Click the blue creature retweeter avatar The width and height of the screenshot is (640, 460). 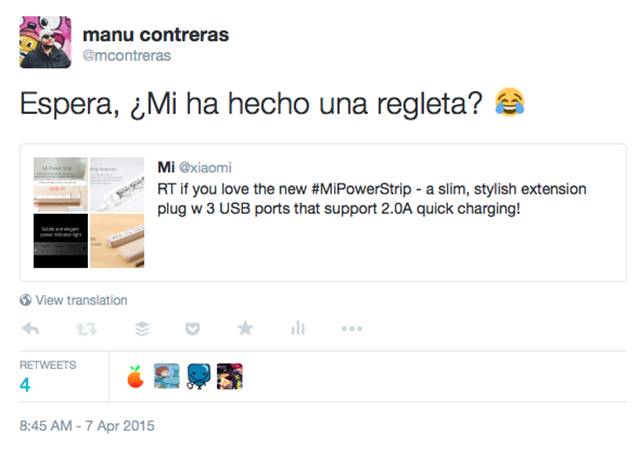[x=199, y=376]
